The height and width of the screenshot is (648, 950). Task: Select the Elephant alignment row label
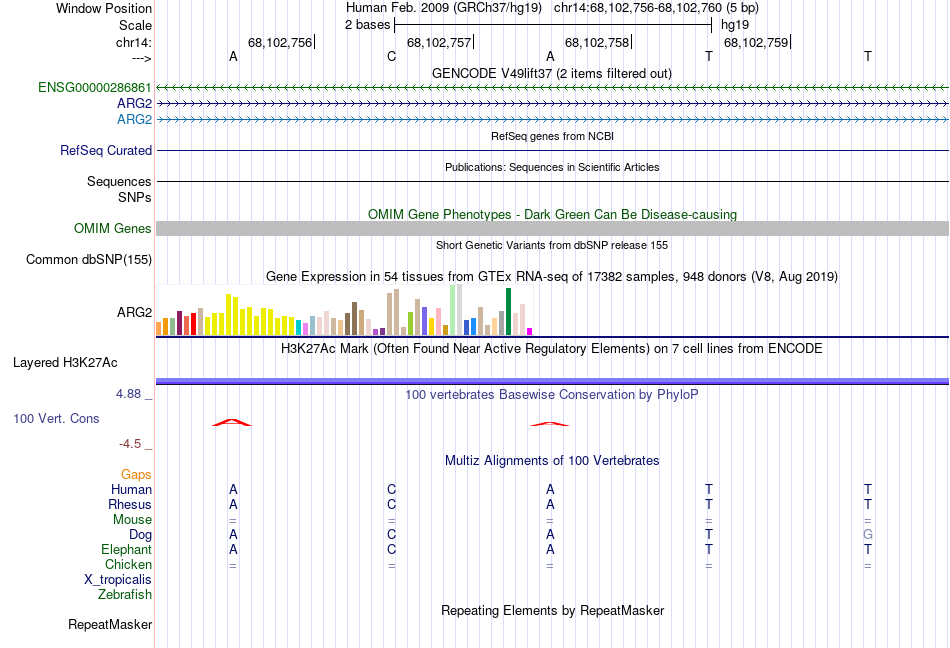tap(126, 549)
